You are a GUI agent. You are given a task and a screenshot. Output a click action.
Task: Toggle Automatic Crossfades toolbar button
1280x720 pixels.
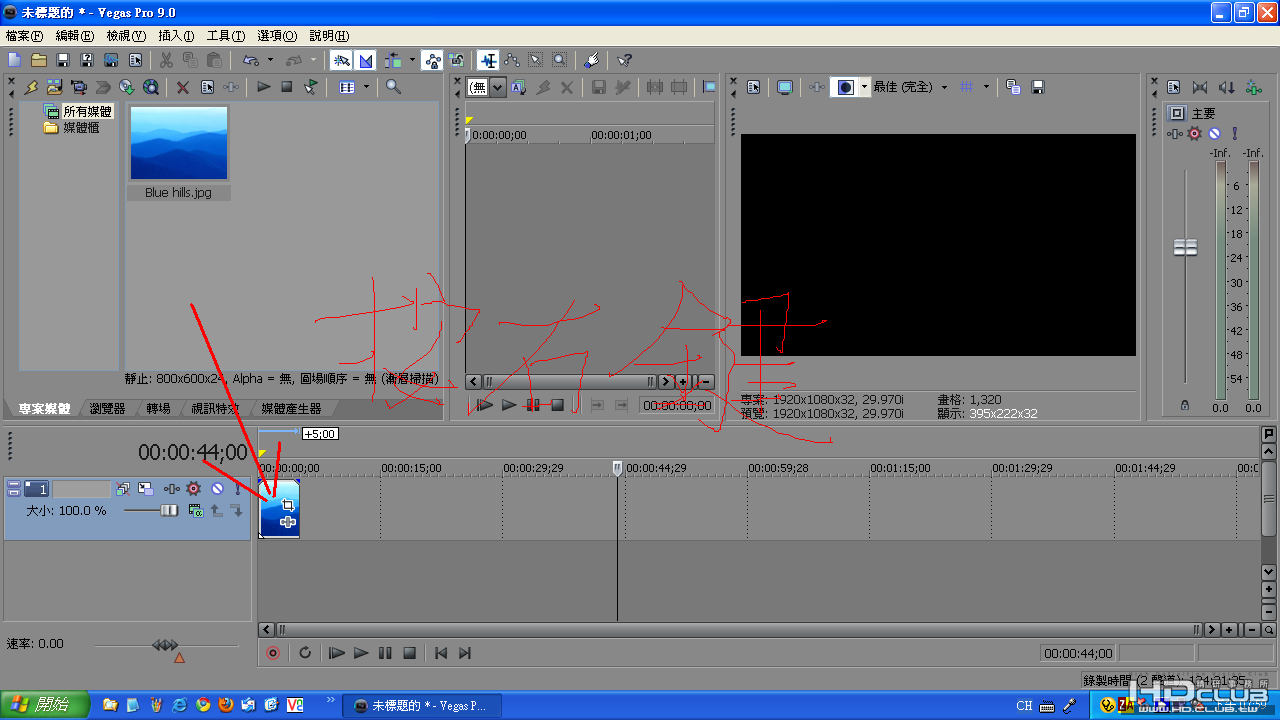[366, 60]
